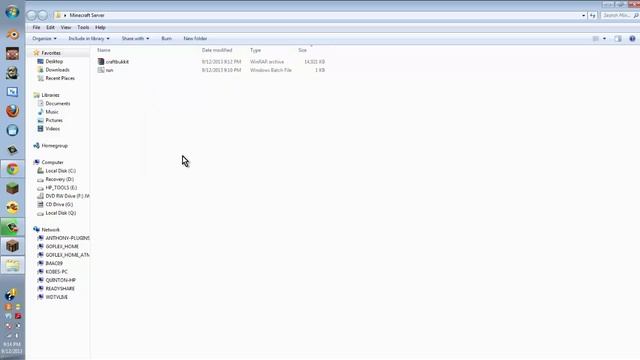Screen dimensions: 640x360
Task: Click the taskbar clock
Action: tap(12, 348)
